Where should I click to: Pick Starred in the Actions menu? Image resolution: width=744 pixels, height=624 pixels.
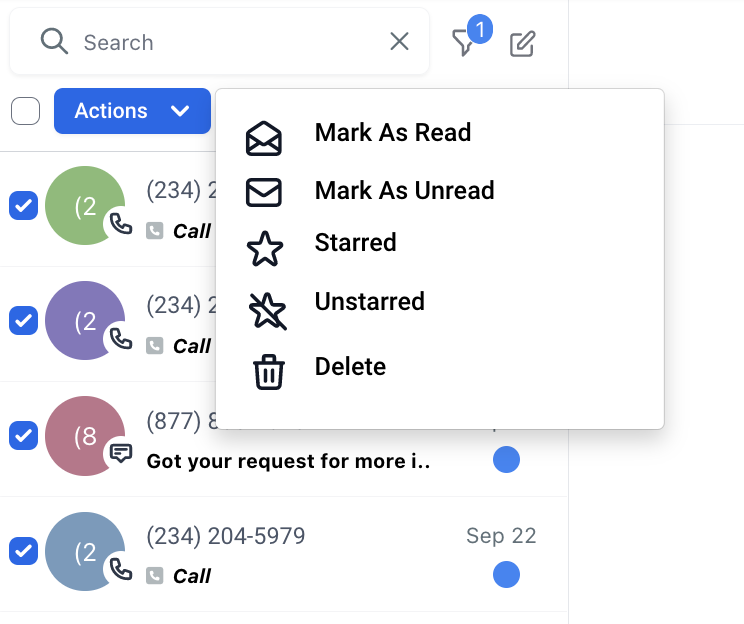coord(355,242)
